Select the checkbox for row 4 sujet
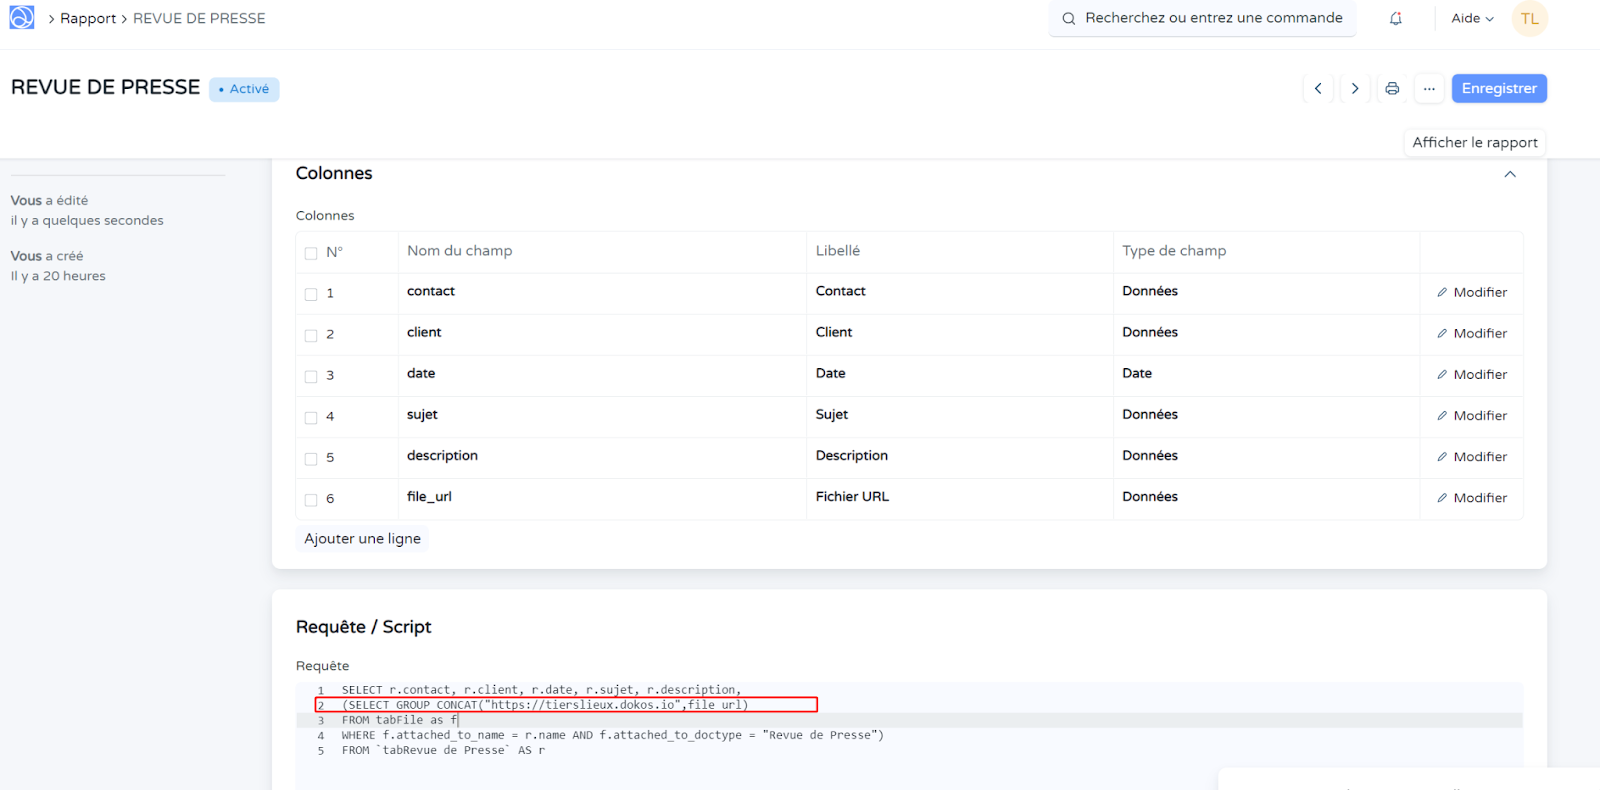This screenshot has width=1600, height=790. click(x=311, y=417)
